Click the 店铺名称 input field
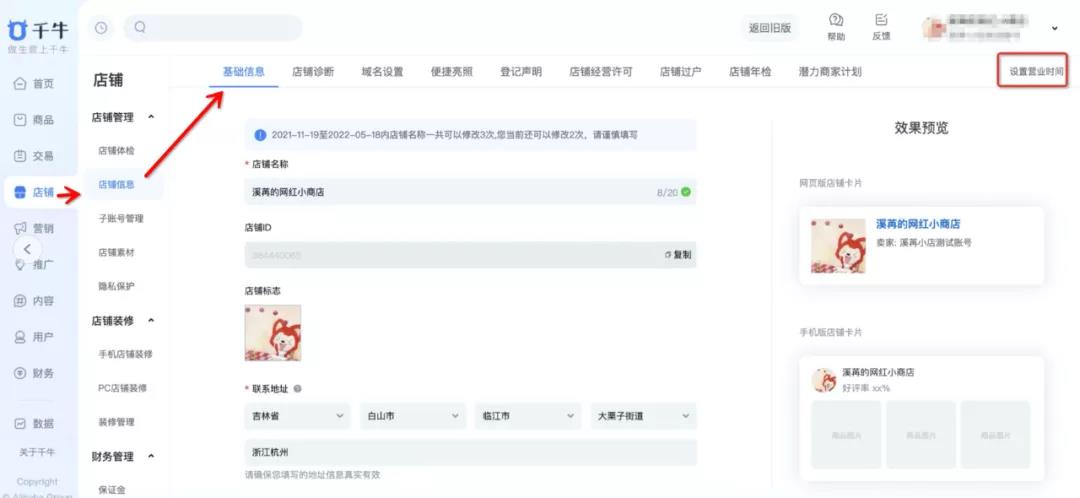 pos(470,192)
